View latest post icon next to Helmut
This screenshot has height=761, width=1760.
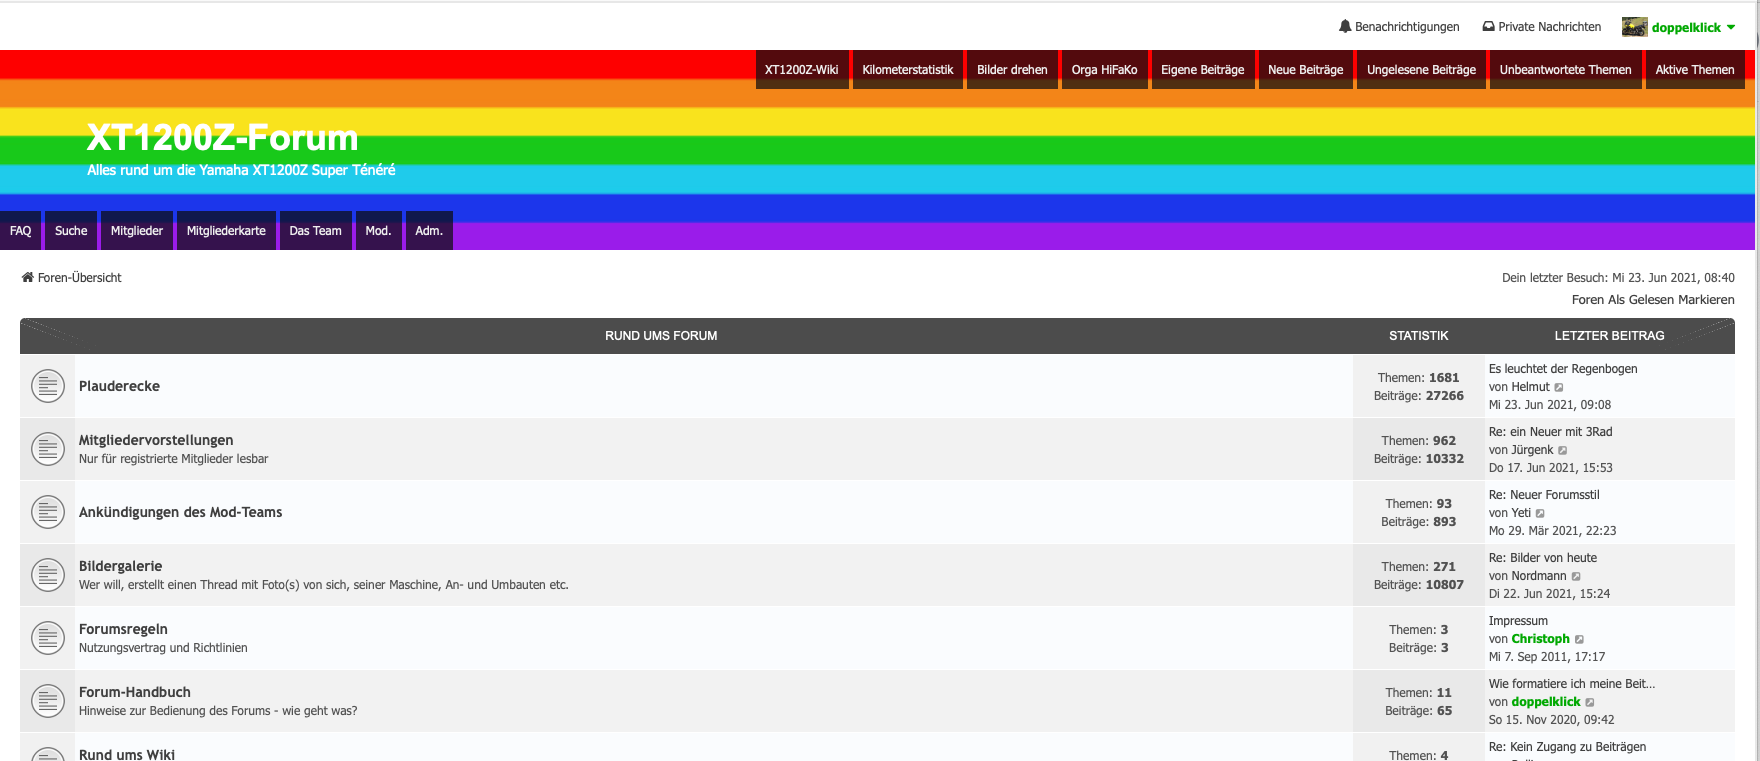point(1559,388)
